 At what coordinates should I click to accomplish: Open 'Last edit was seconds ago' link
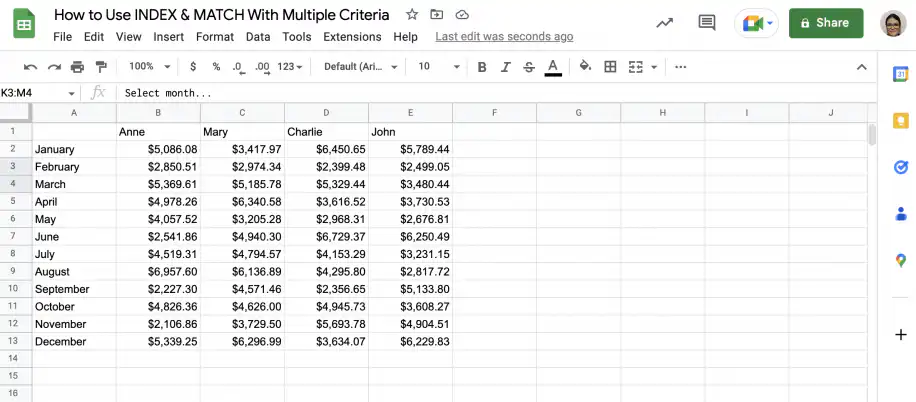(504, 37)
